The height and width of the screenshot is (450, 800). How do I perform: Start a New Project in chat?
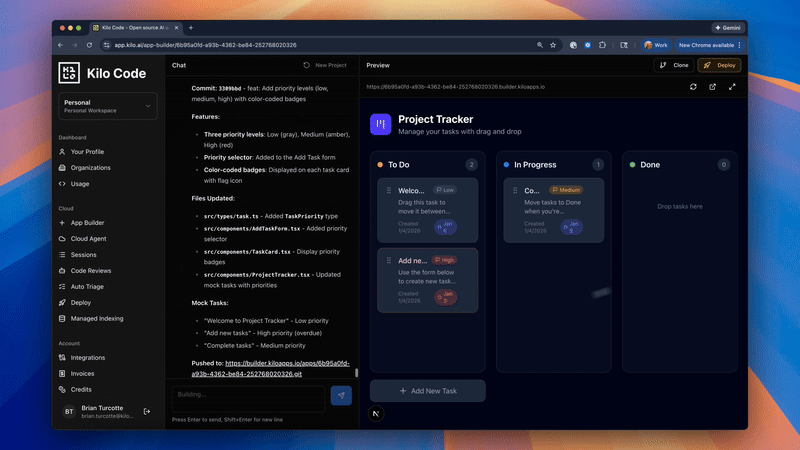pyautogui.click(x=325, y=65)
